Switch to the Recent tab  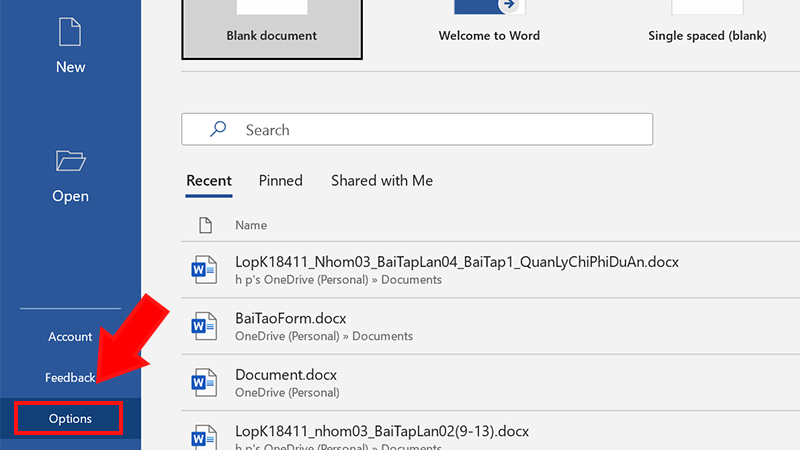pyautogui.click(x=209, y=181)
